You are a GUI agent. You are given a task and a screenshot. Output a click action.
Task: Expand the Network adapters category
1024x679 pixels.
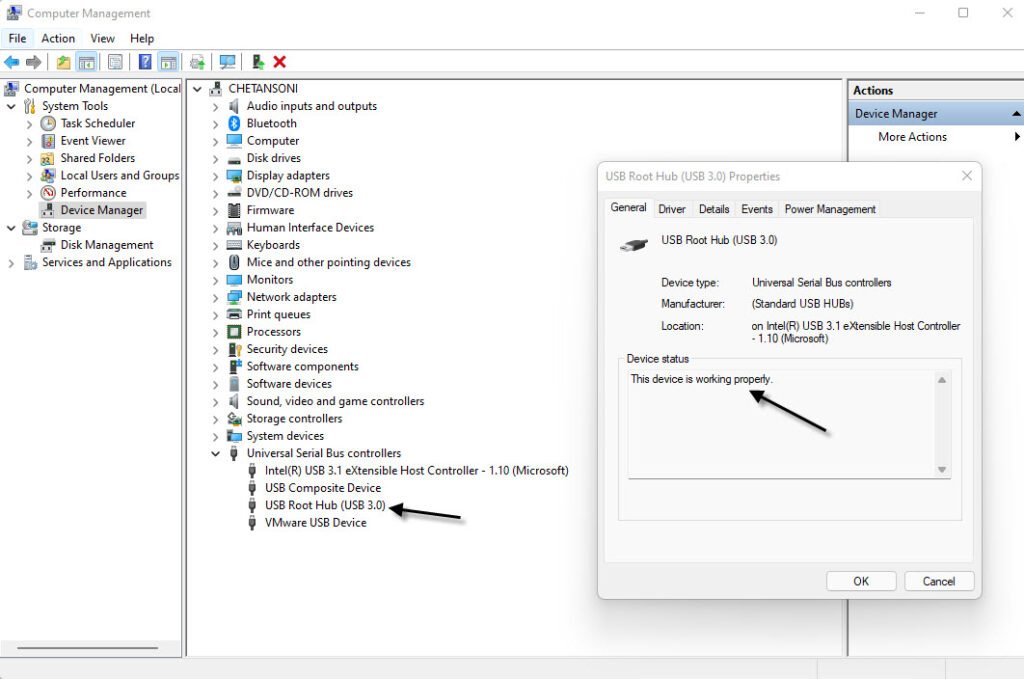coord(215,297)
